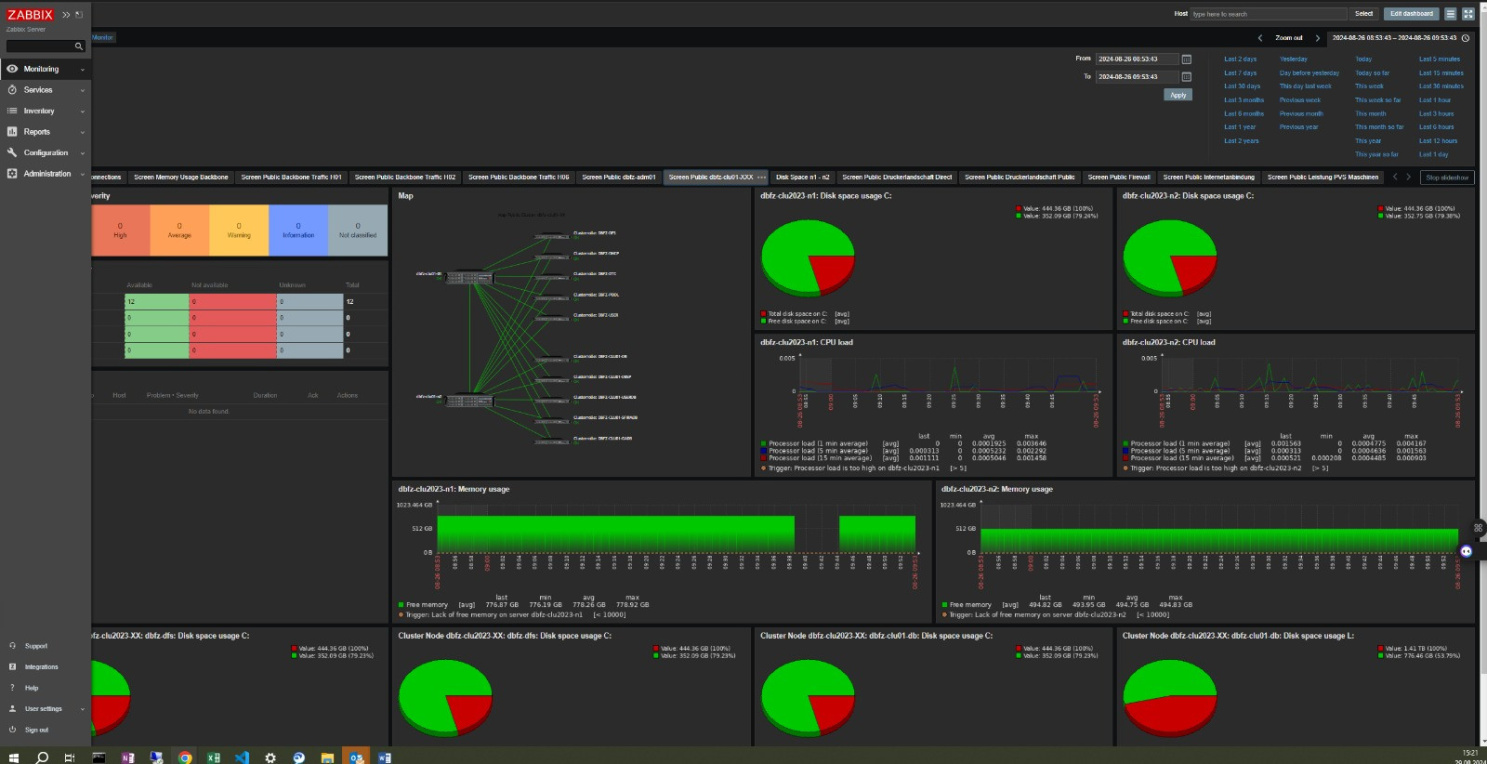Click the Host search input field
Viewport: 1487px width, 764px height.
[1267, 14]
